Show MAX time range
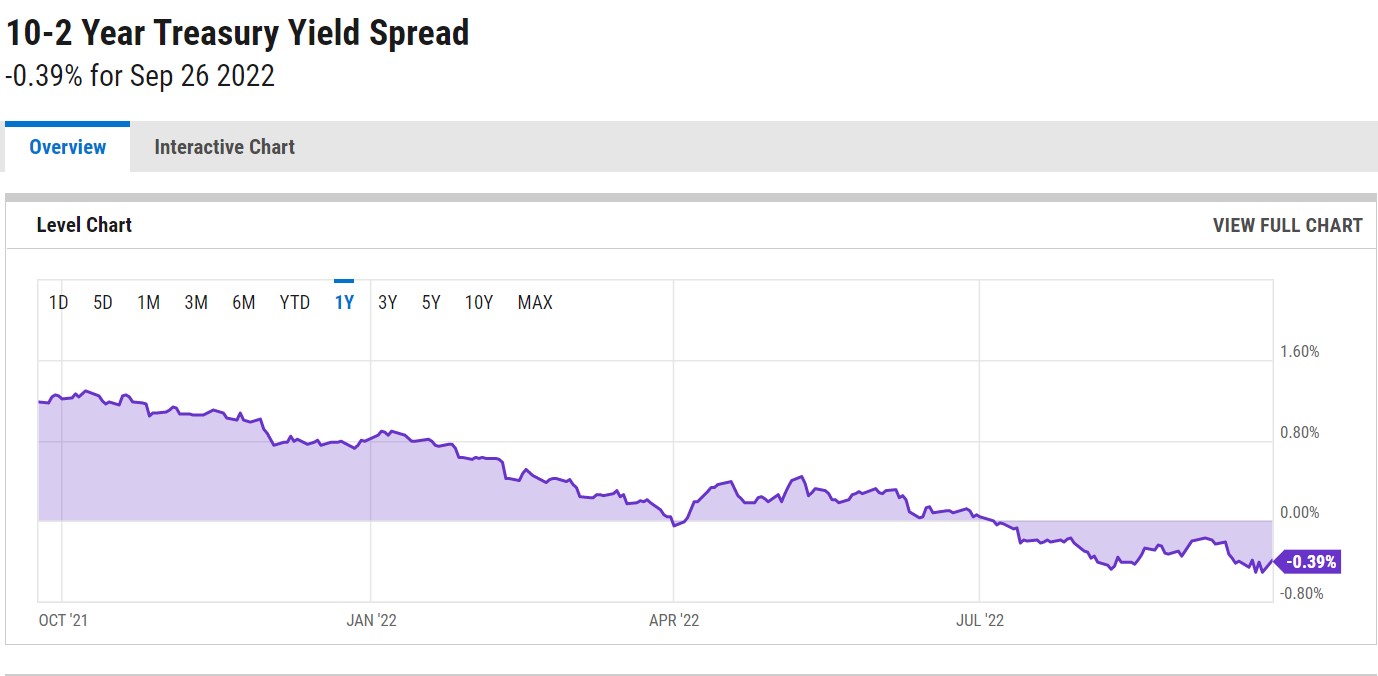This screenshot has height=676, width=1378. [x=535, y=302]
